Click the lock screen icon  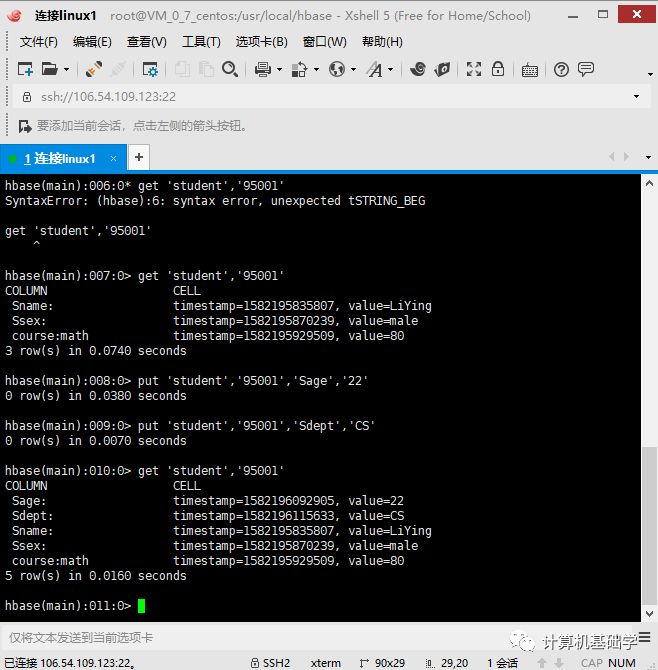[498, 69]
